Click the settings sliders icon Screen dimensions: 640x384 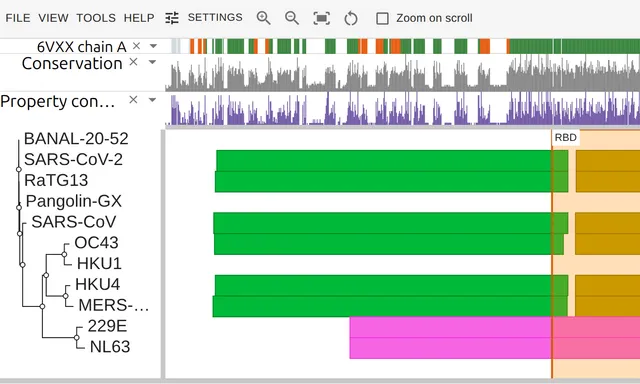pyautogui.click(x=172, y=18)
